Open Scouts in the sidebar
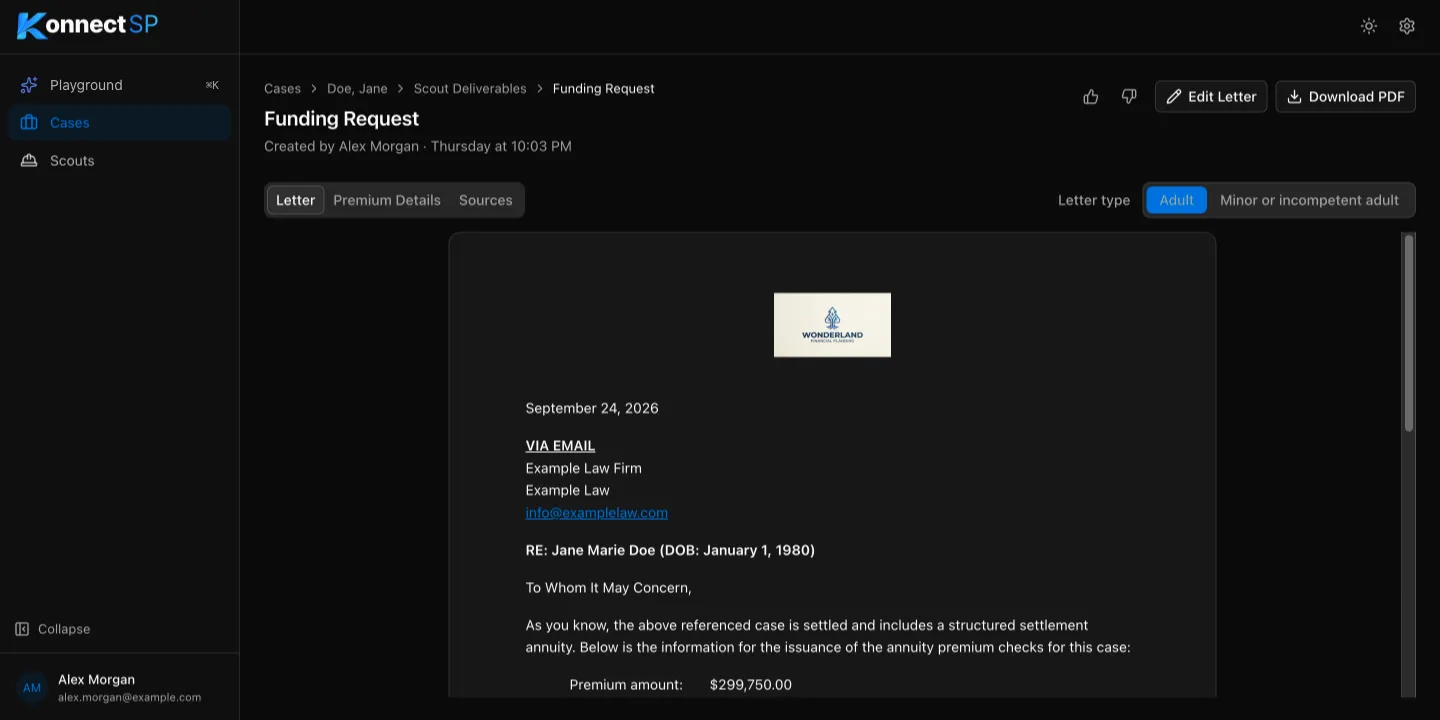 [x=120, y=161]
